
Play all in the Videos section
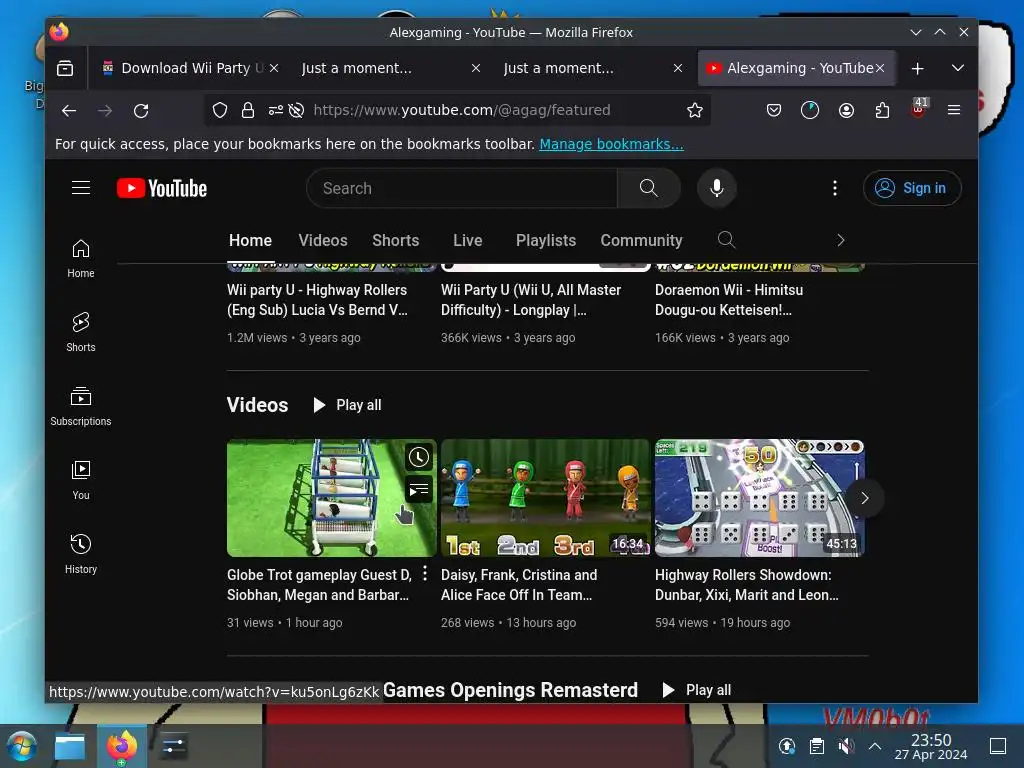click(347, 405)
